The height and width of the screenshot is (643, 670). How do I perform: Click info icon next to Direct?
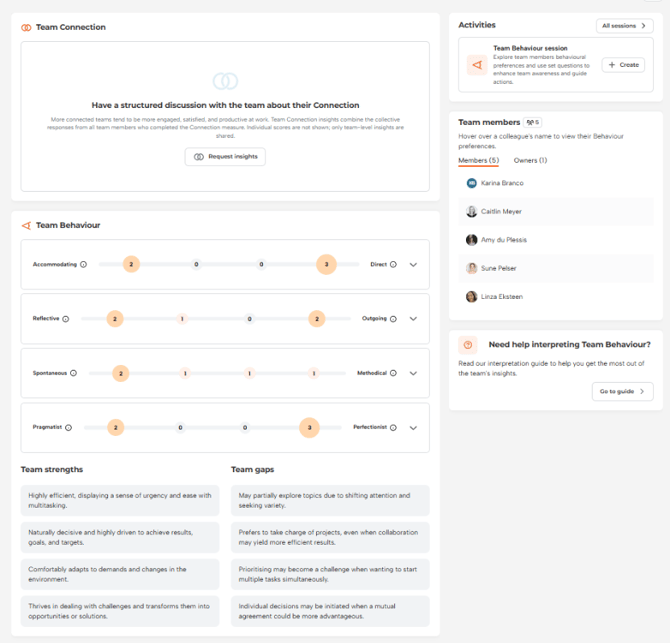coord(393,264)
